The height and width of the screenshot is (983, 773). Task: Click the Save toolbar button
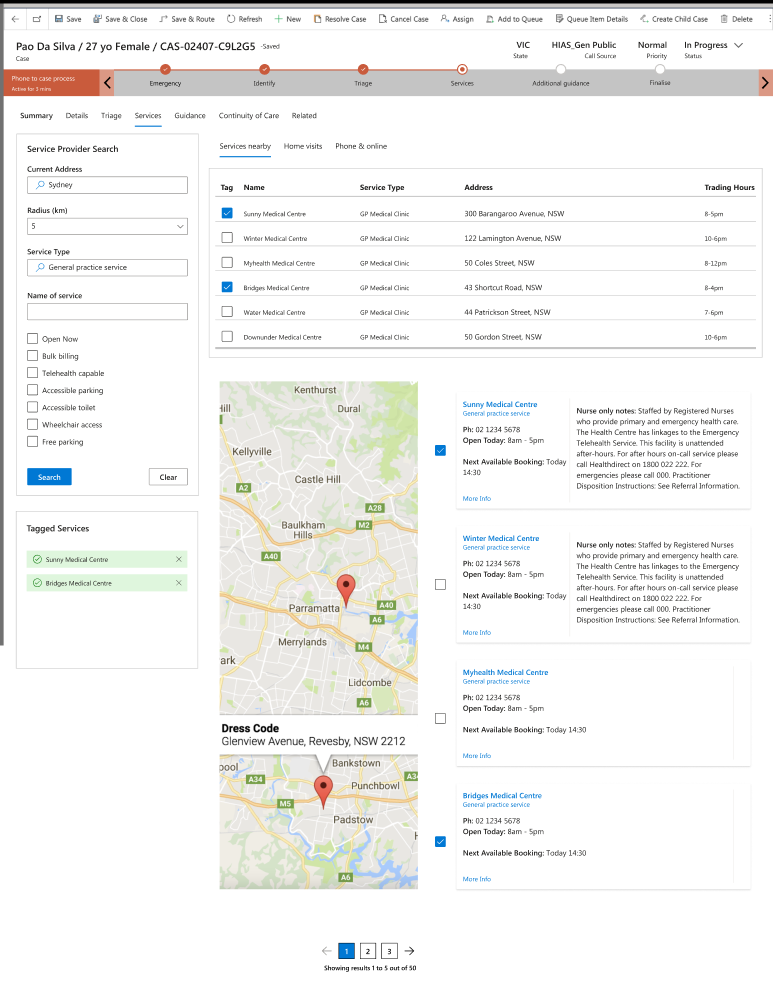click(x=68, y=19)
